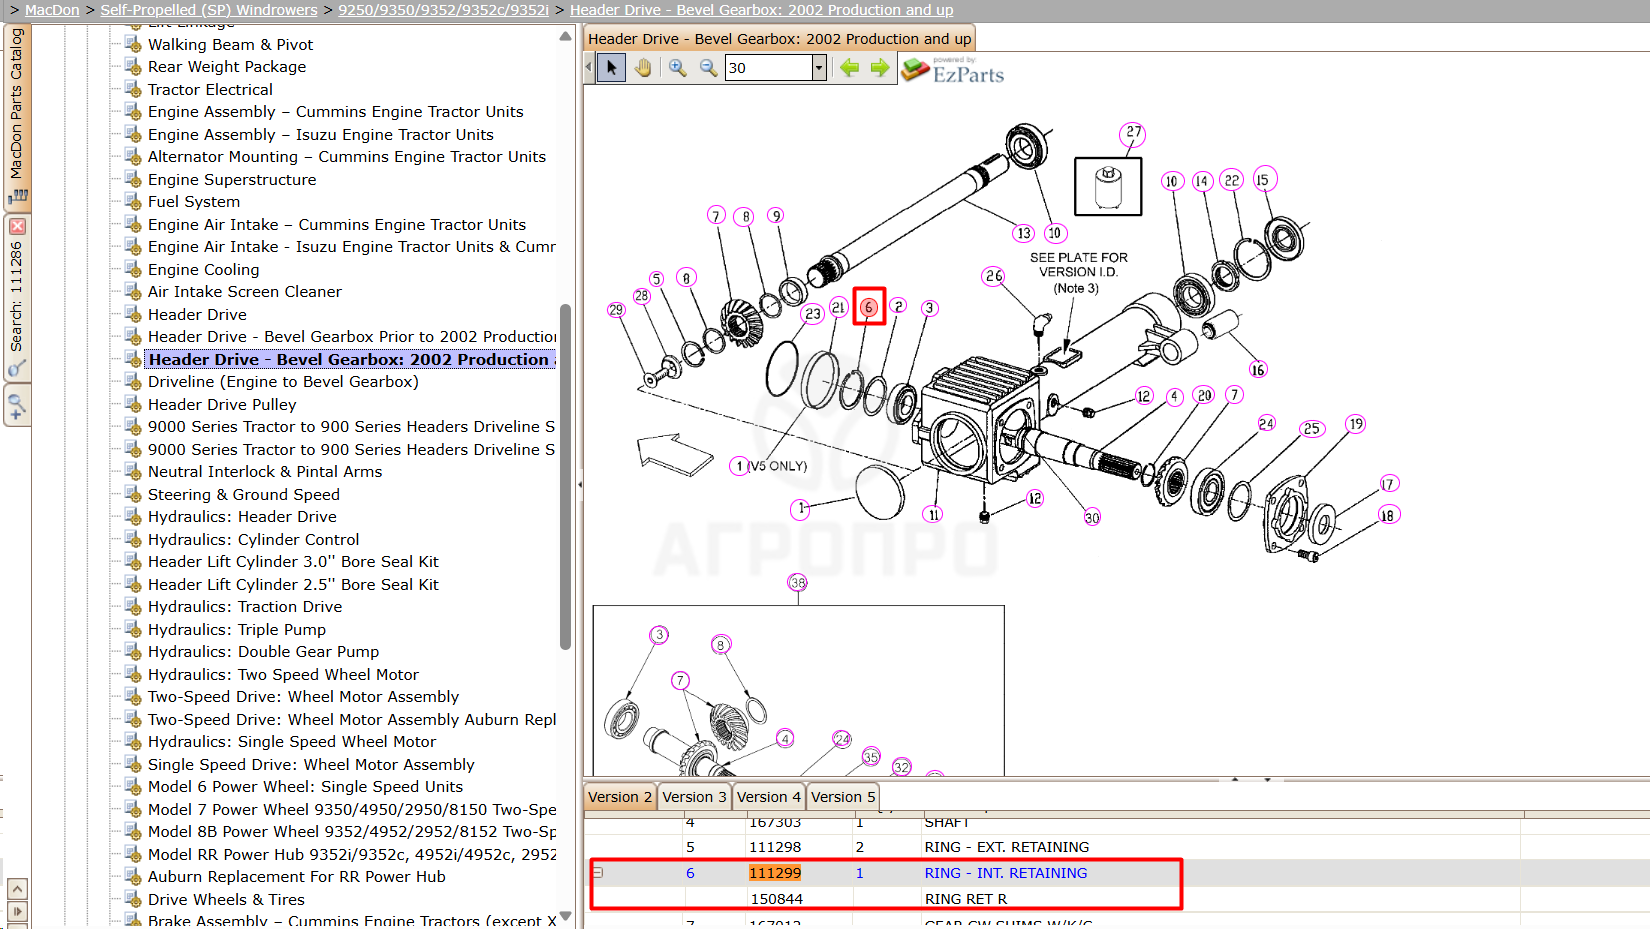Open Hydraulics: Triple Pump tree item

(237, 630)
